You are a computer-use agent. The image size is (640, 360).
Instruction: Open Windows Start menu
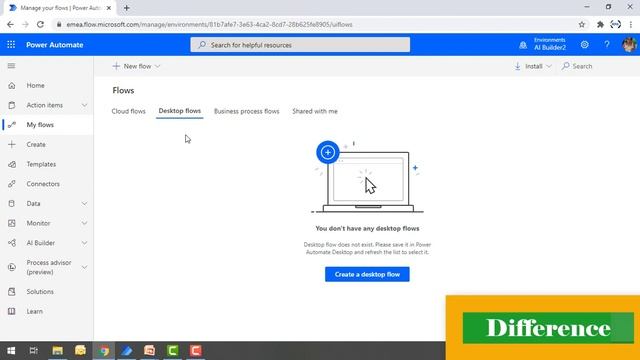11,351
